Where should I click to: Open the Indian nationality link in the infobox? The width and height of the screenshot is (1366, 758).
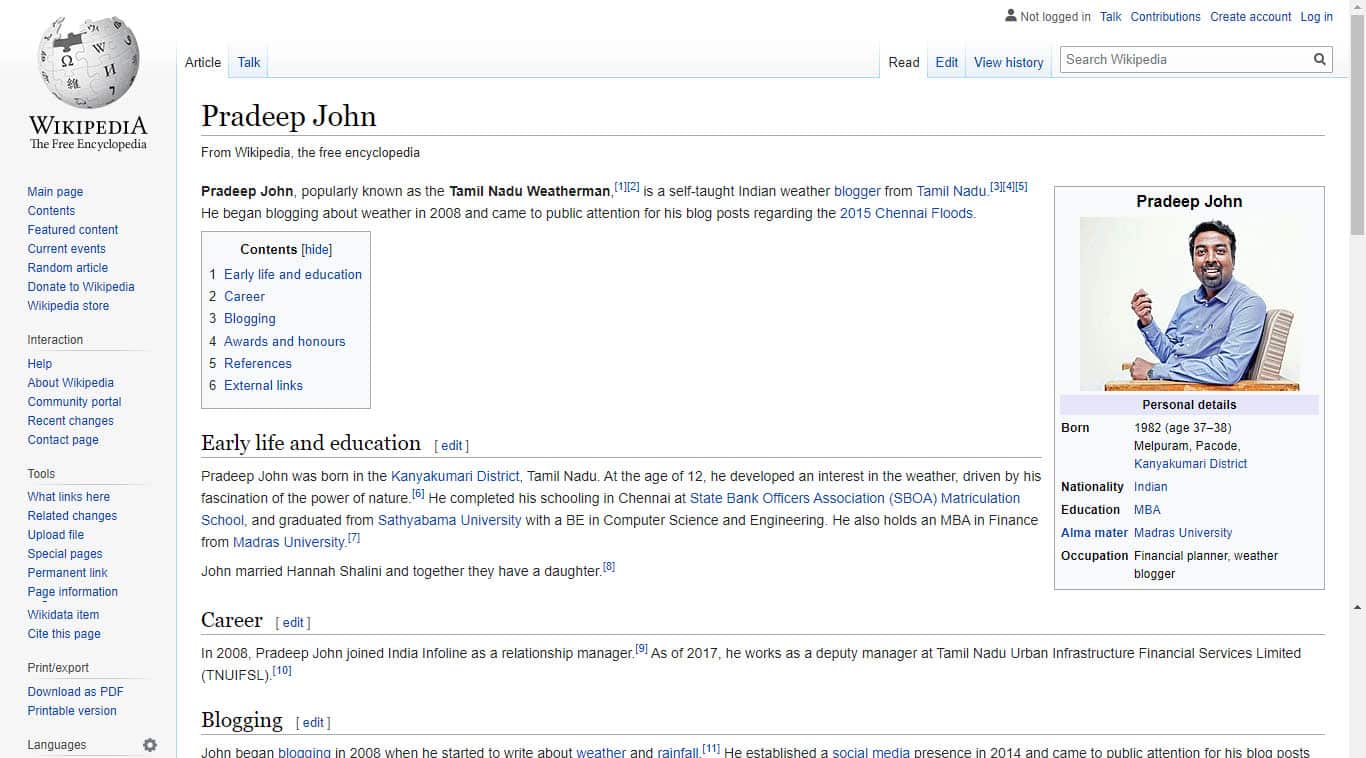pos(1151,487)
